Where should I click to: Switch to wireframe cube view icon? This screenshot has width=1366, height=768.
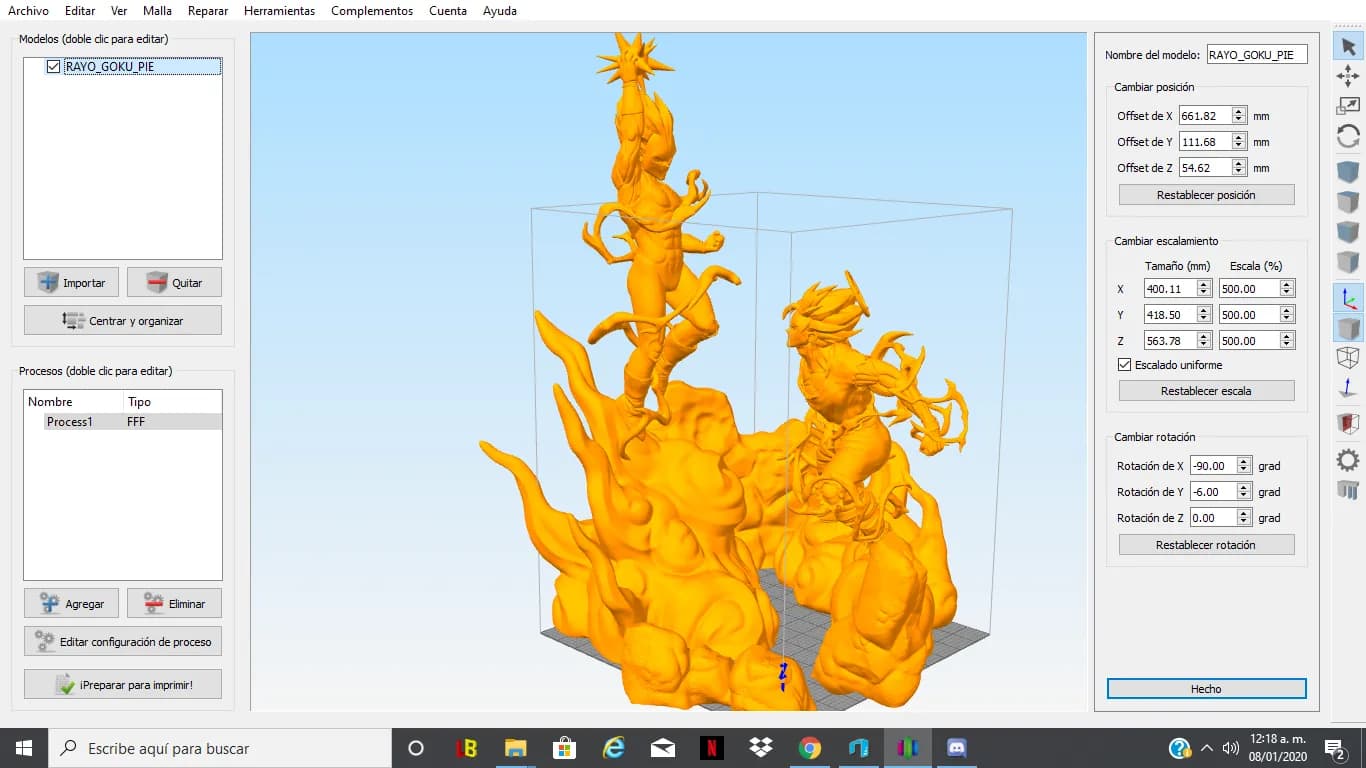click(x=1348, y=357)
